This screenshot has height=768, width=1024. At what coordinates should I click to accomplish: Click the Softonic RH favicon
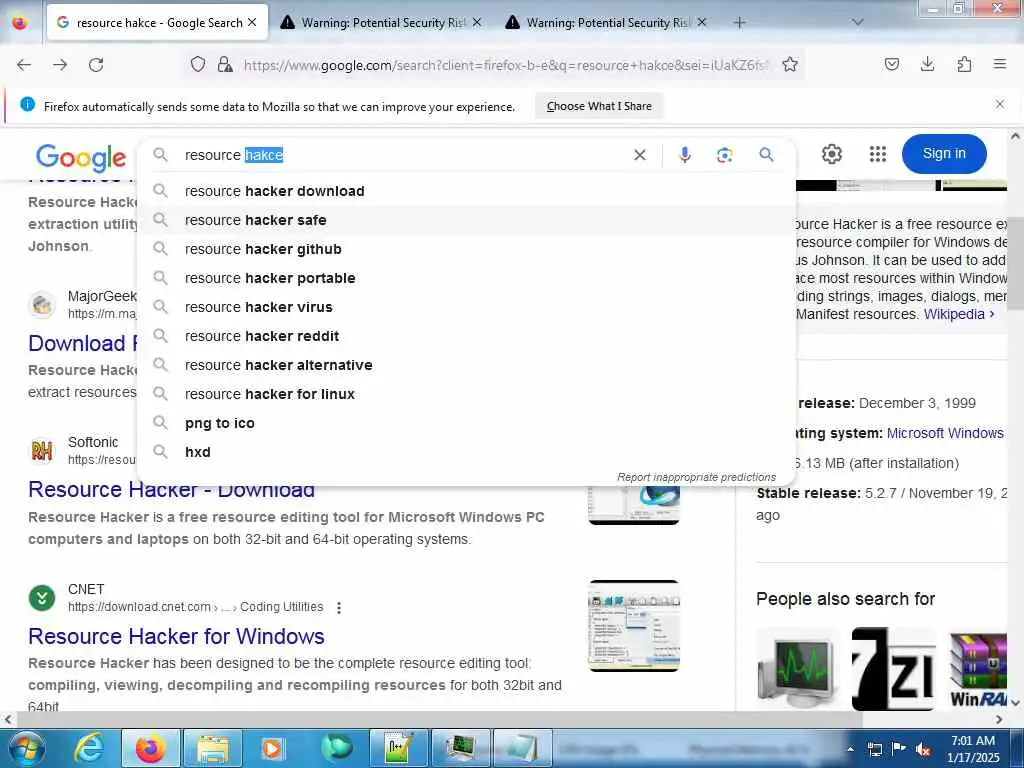42,451
